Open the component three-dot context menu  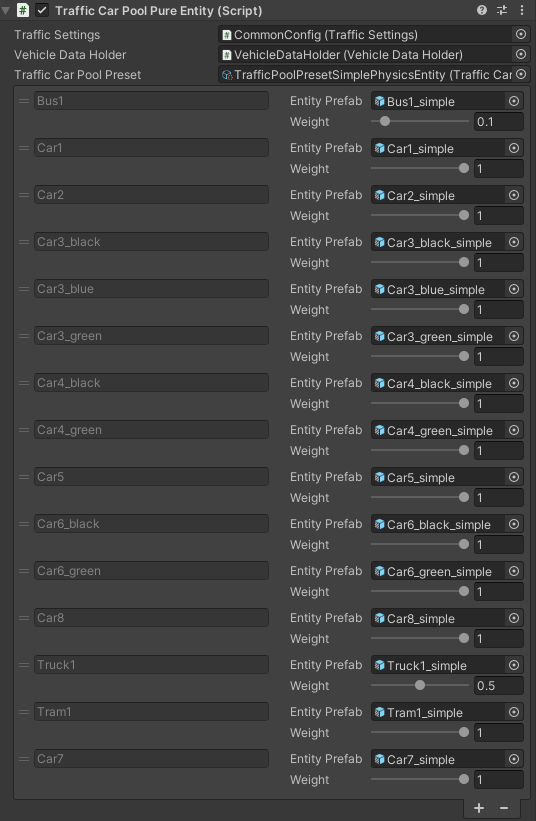tap(522, 10)
